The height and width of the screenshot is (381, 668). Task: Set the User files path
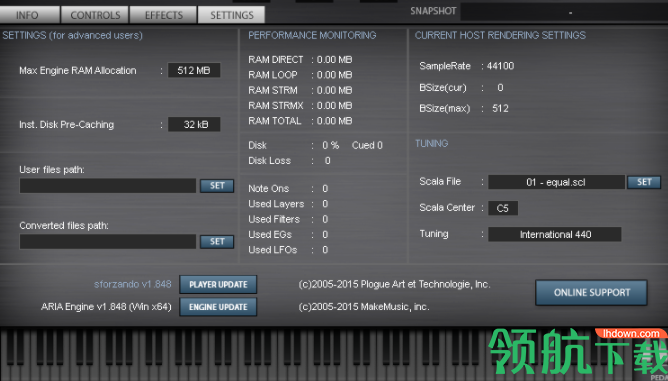(217, 186)
